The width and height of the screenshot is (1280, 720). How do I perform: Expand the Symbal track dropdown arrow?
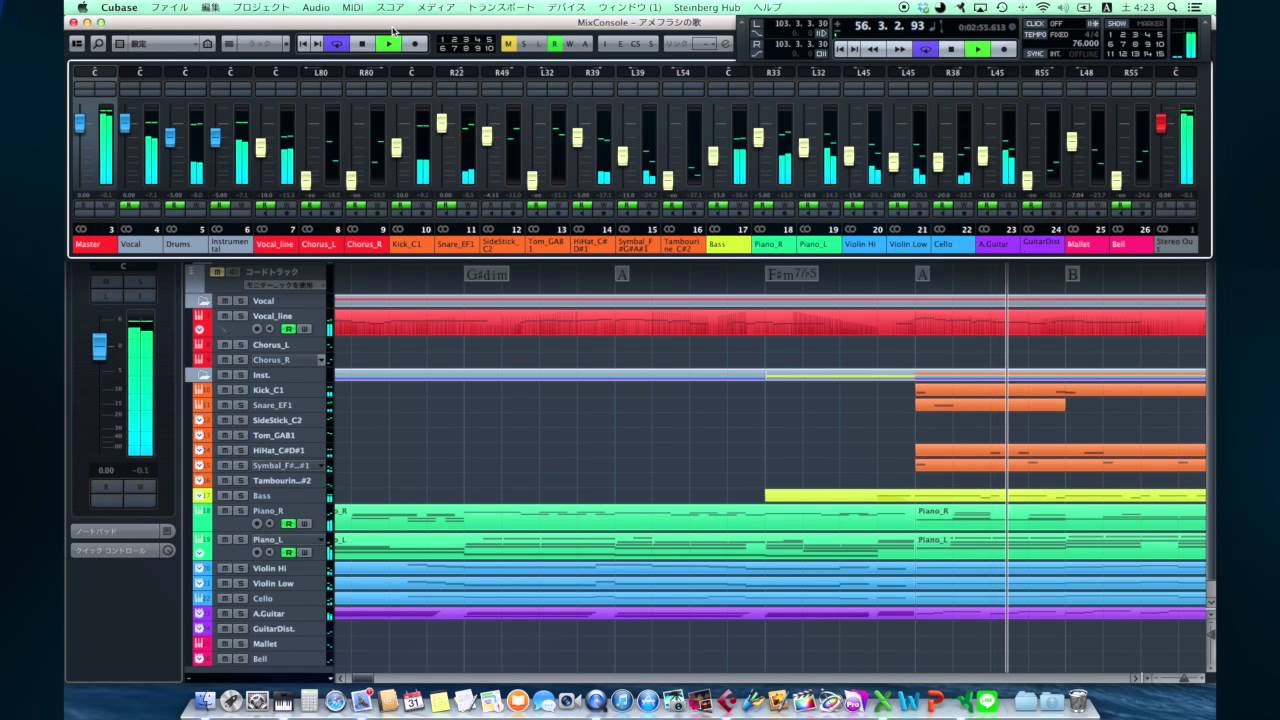click(x=321, y=466)
